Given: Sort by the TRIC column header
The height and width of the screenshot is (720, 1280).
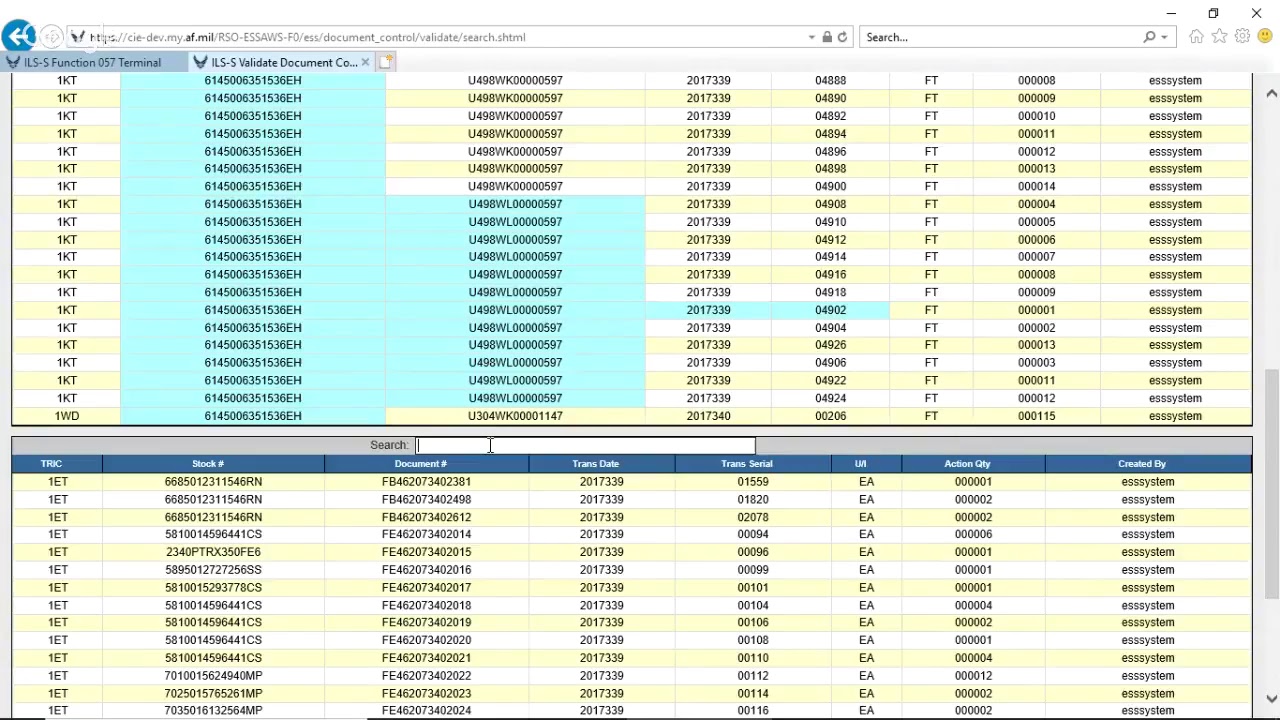Looking at the screenshot, I should (52, 464).
